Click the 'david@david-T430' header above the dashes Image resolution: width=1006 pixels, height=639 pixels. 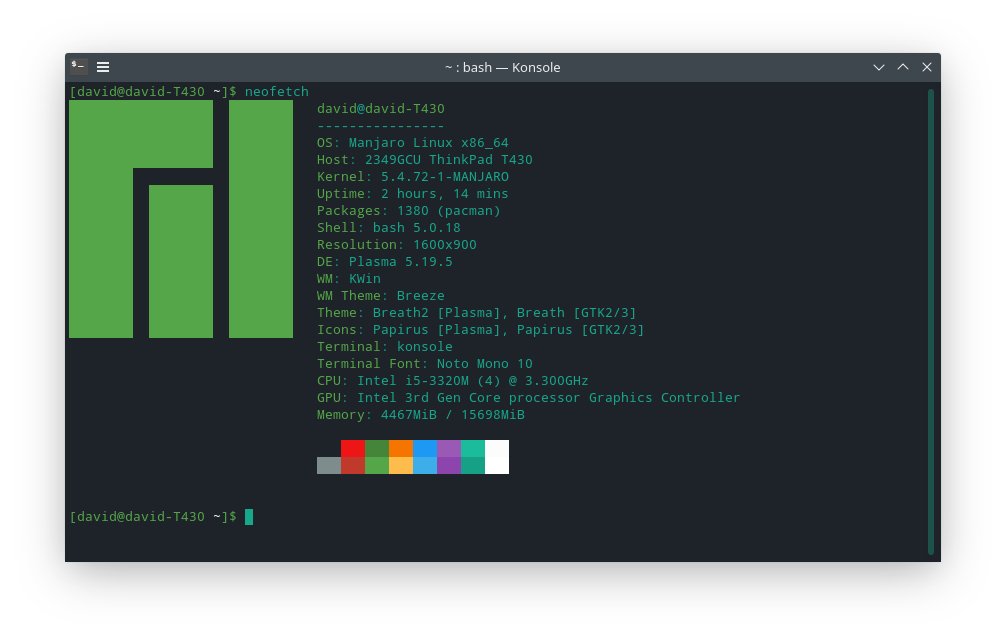(380, 108)
